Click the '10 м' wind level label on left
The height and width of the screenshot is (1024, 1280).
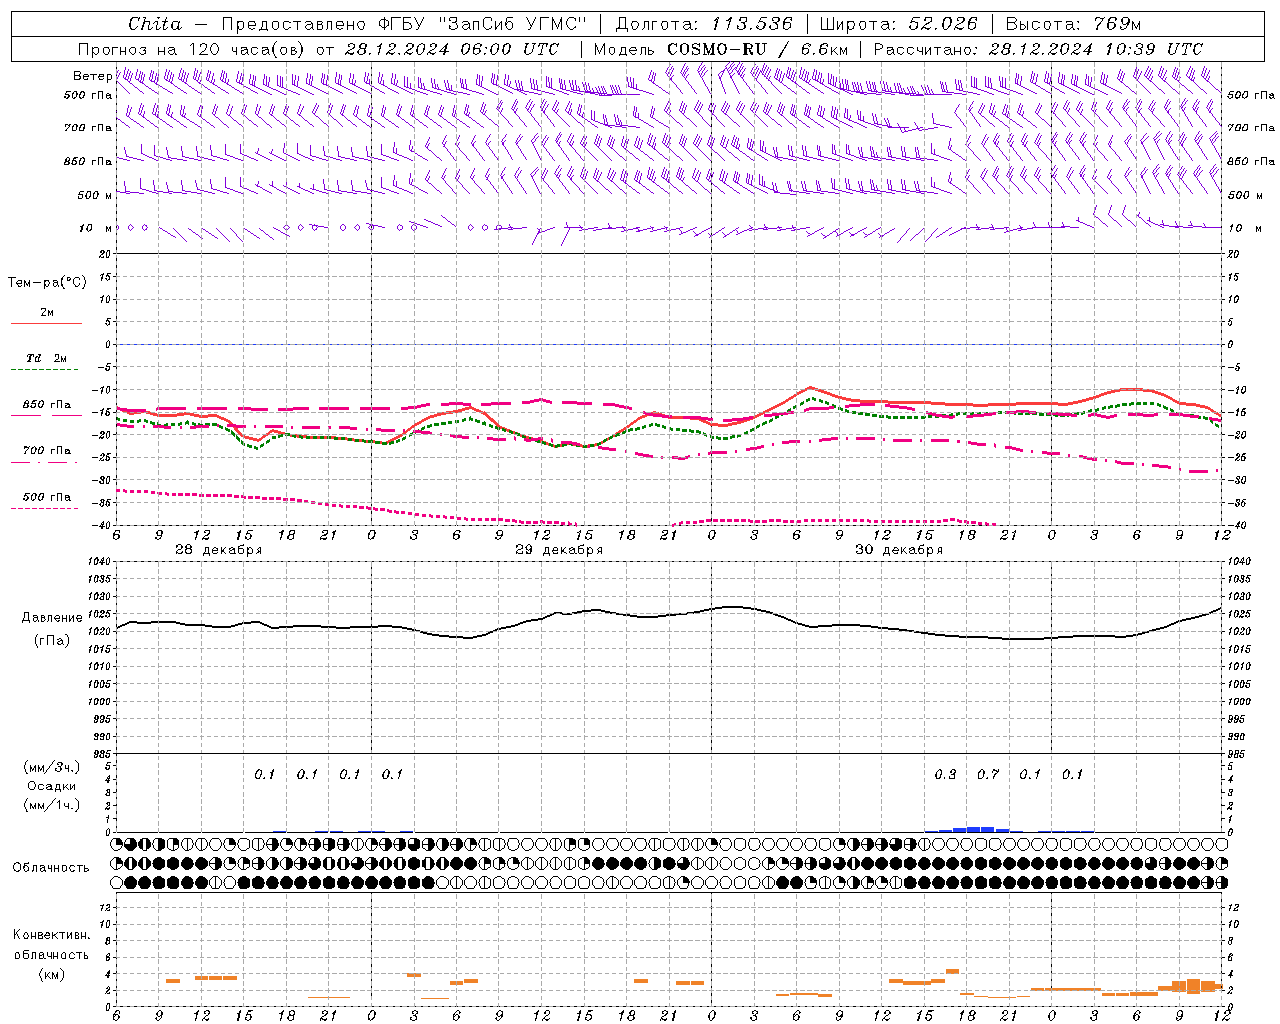(95, 228)
